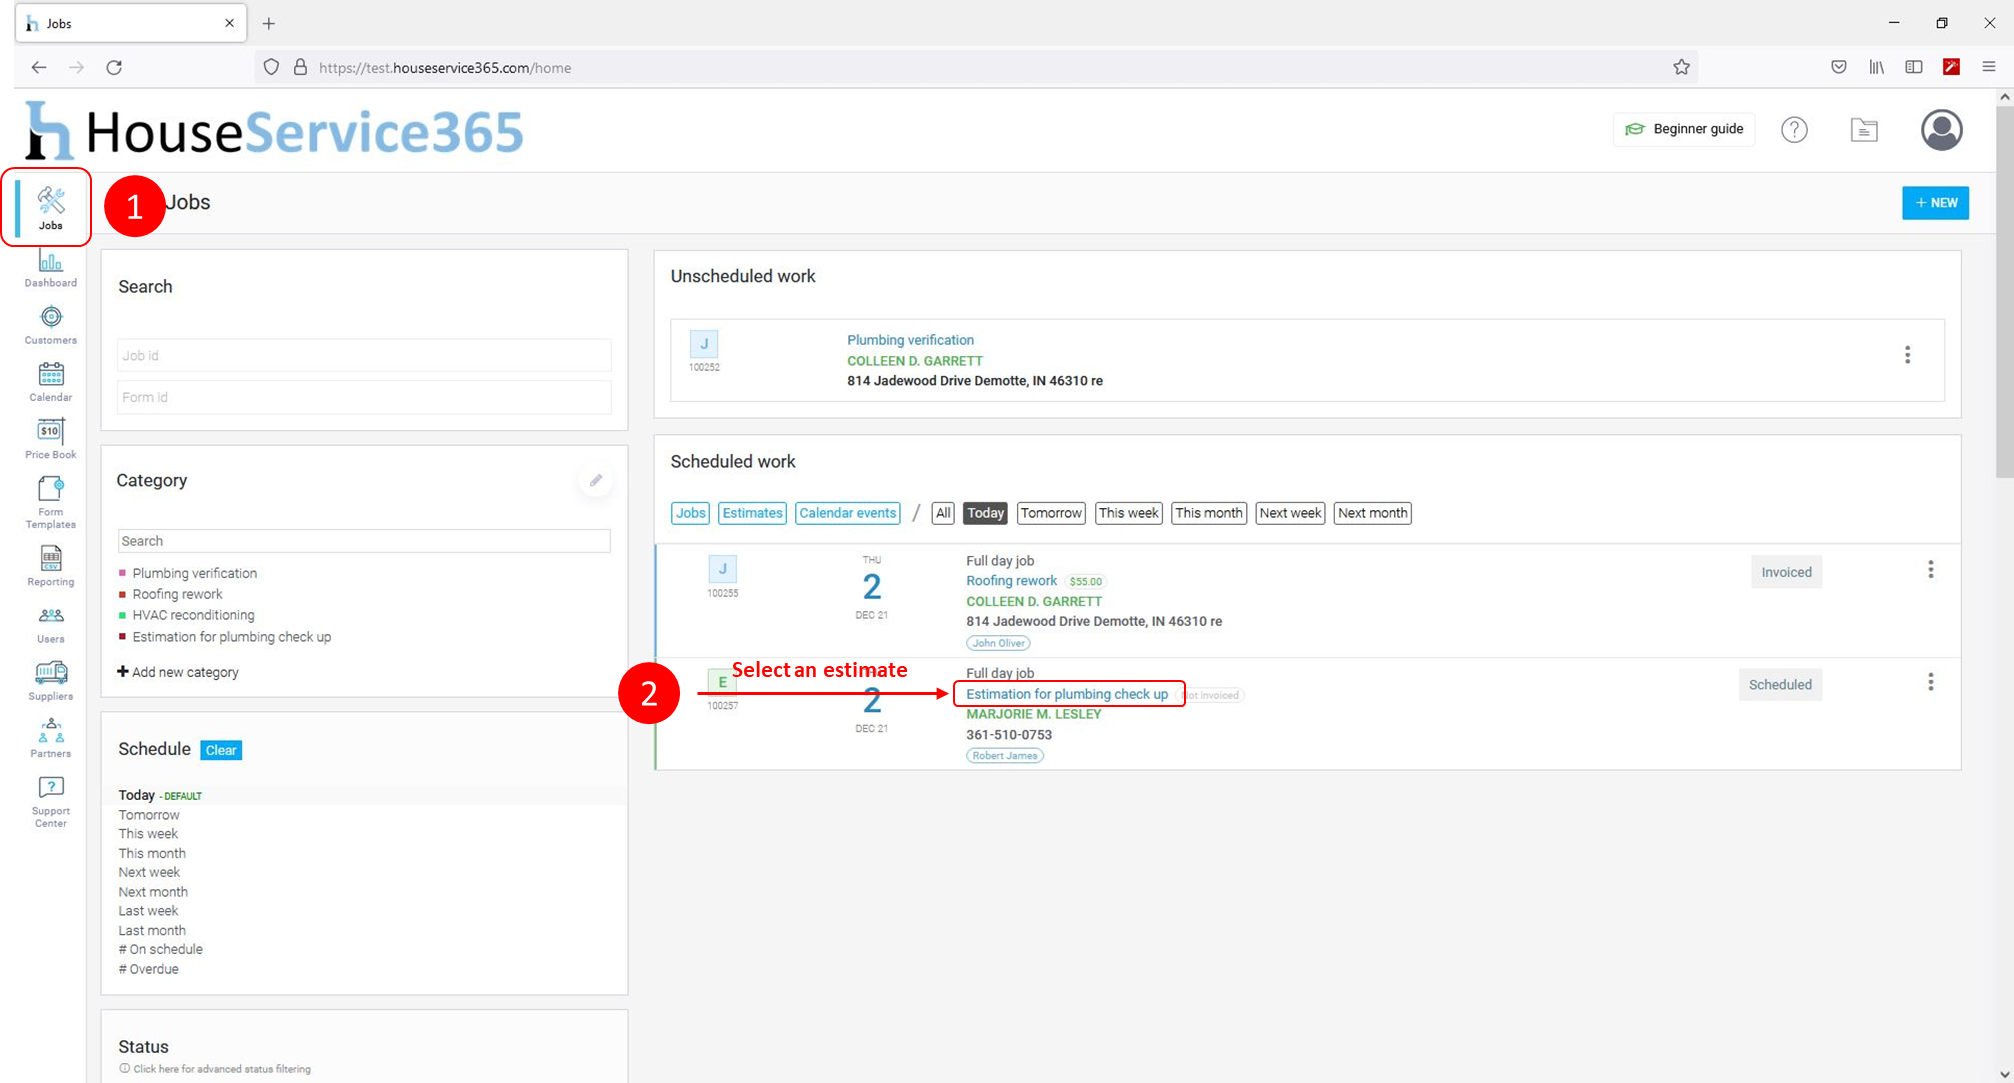Open Form Templates in the sidebar
Screen dimensions: 2014x1083
coord(50,503)
